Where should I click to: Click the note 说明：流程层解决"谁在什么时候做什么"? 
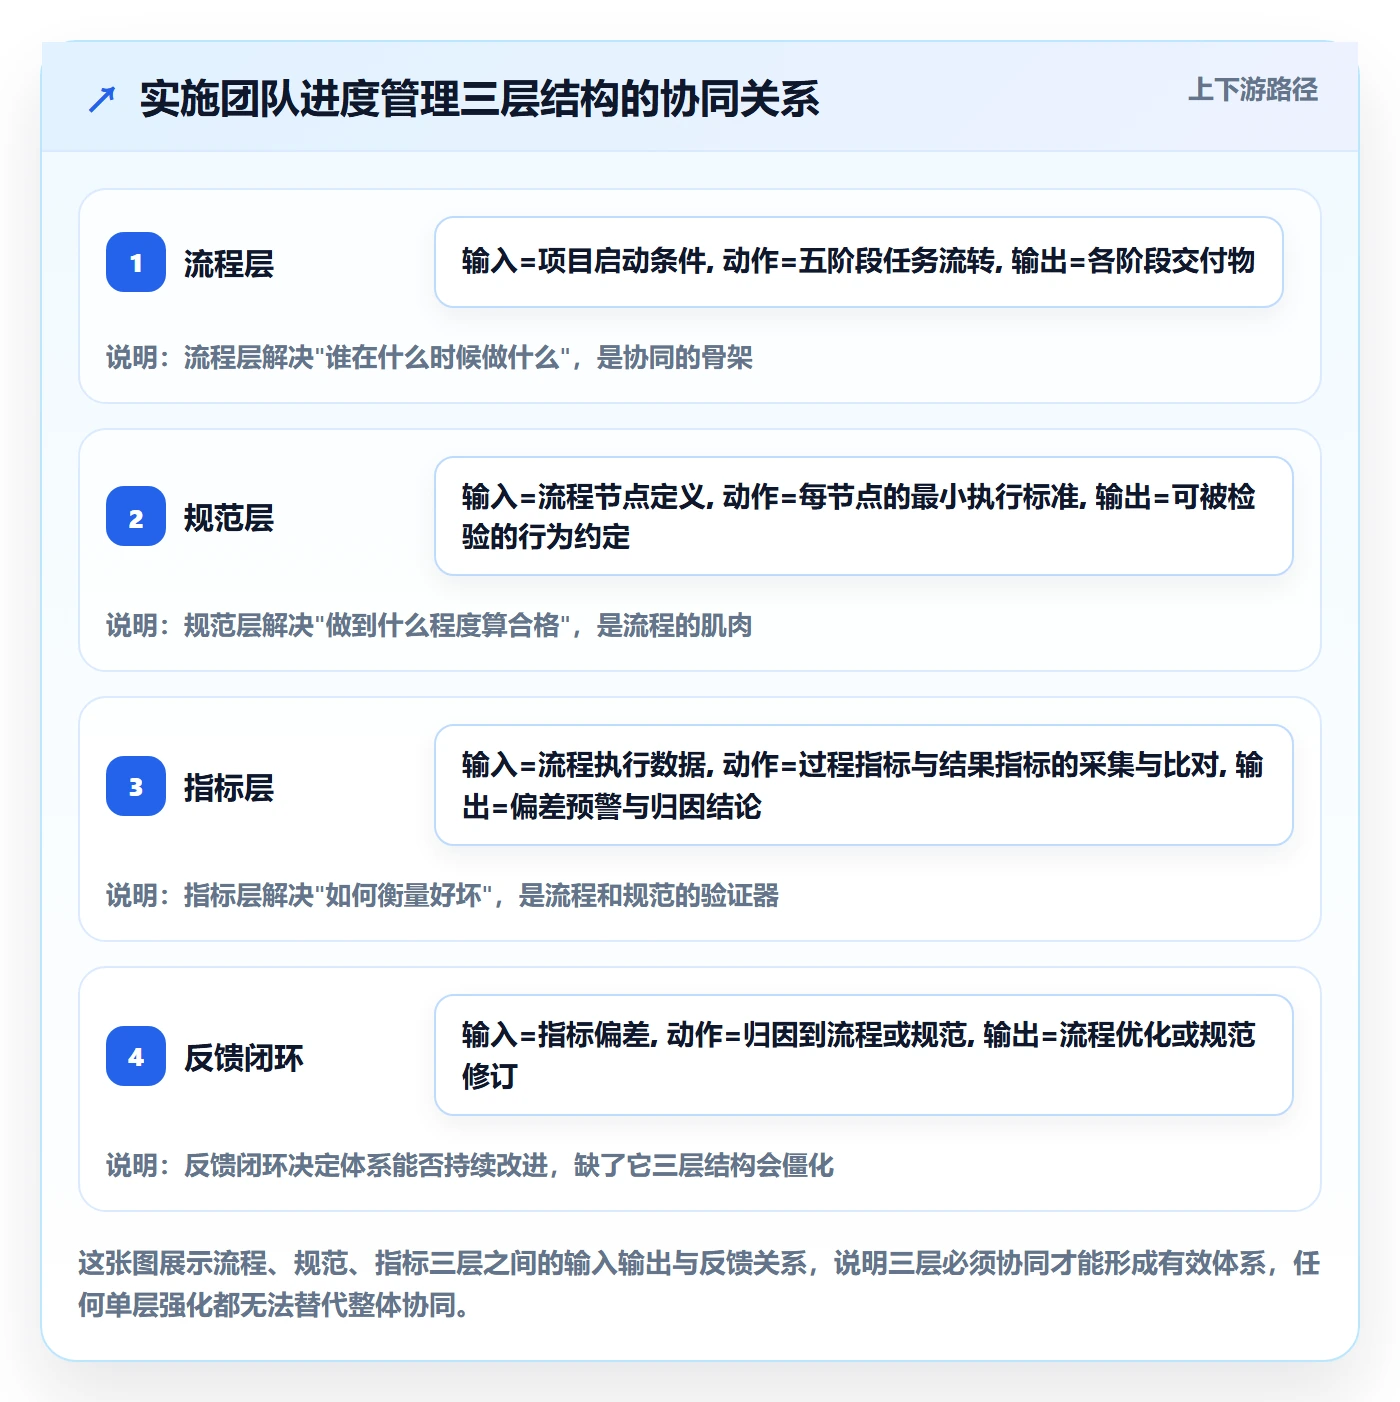430,357
